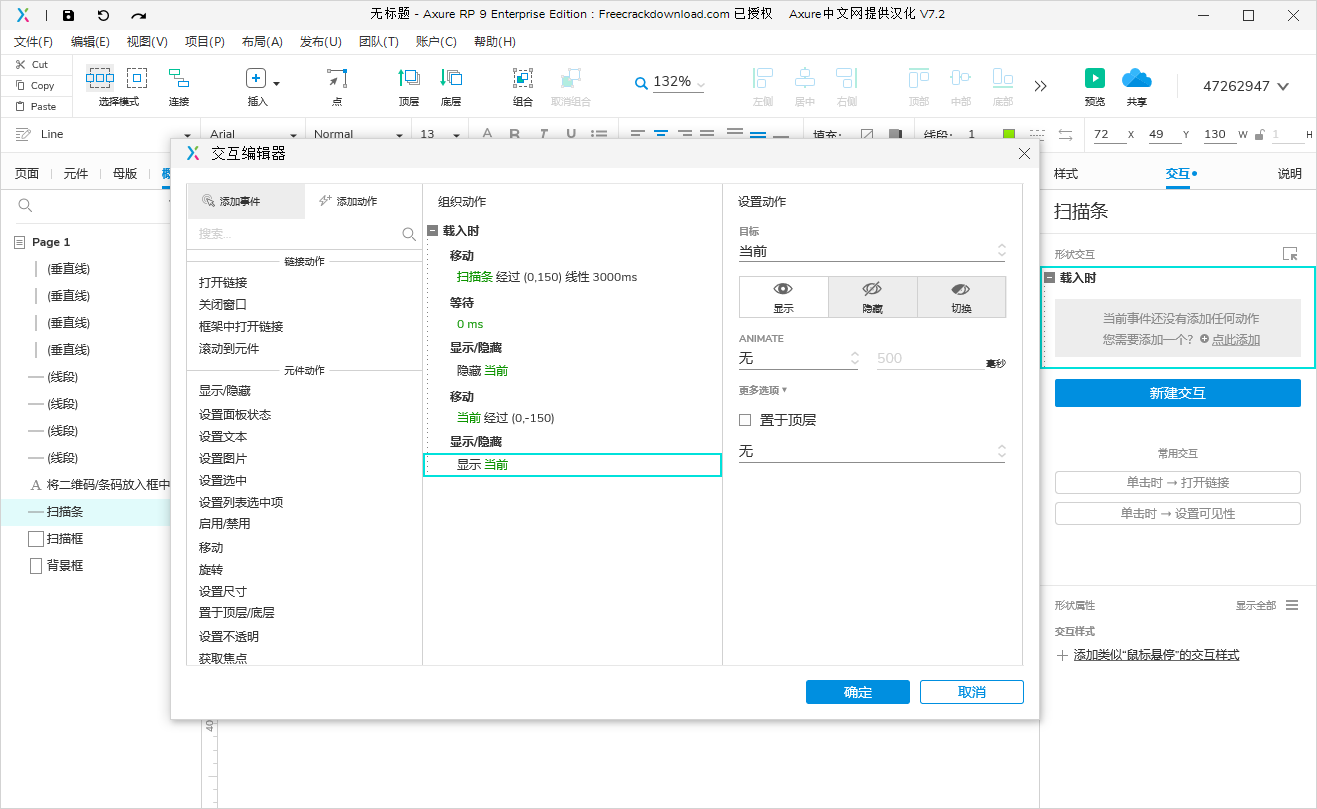The width and height of the screenshot is (1317, 809).
Task: Click the Undo arrow icon
Action: 103,15
